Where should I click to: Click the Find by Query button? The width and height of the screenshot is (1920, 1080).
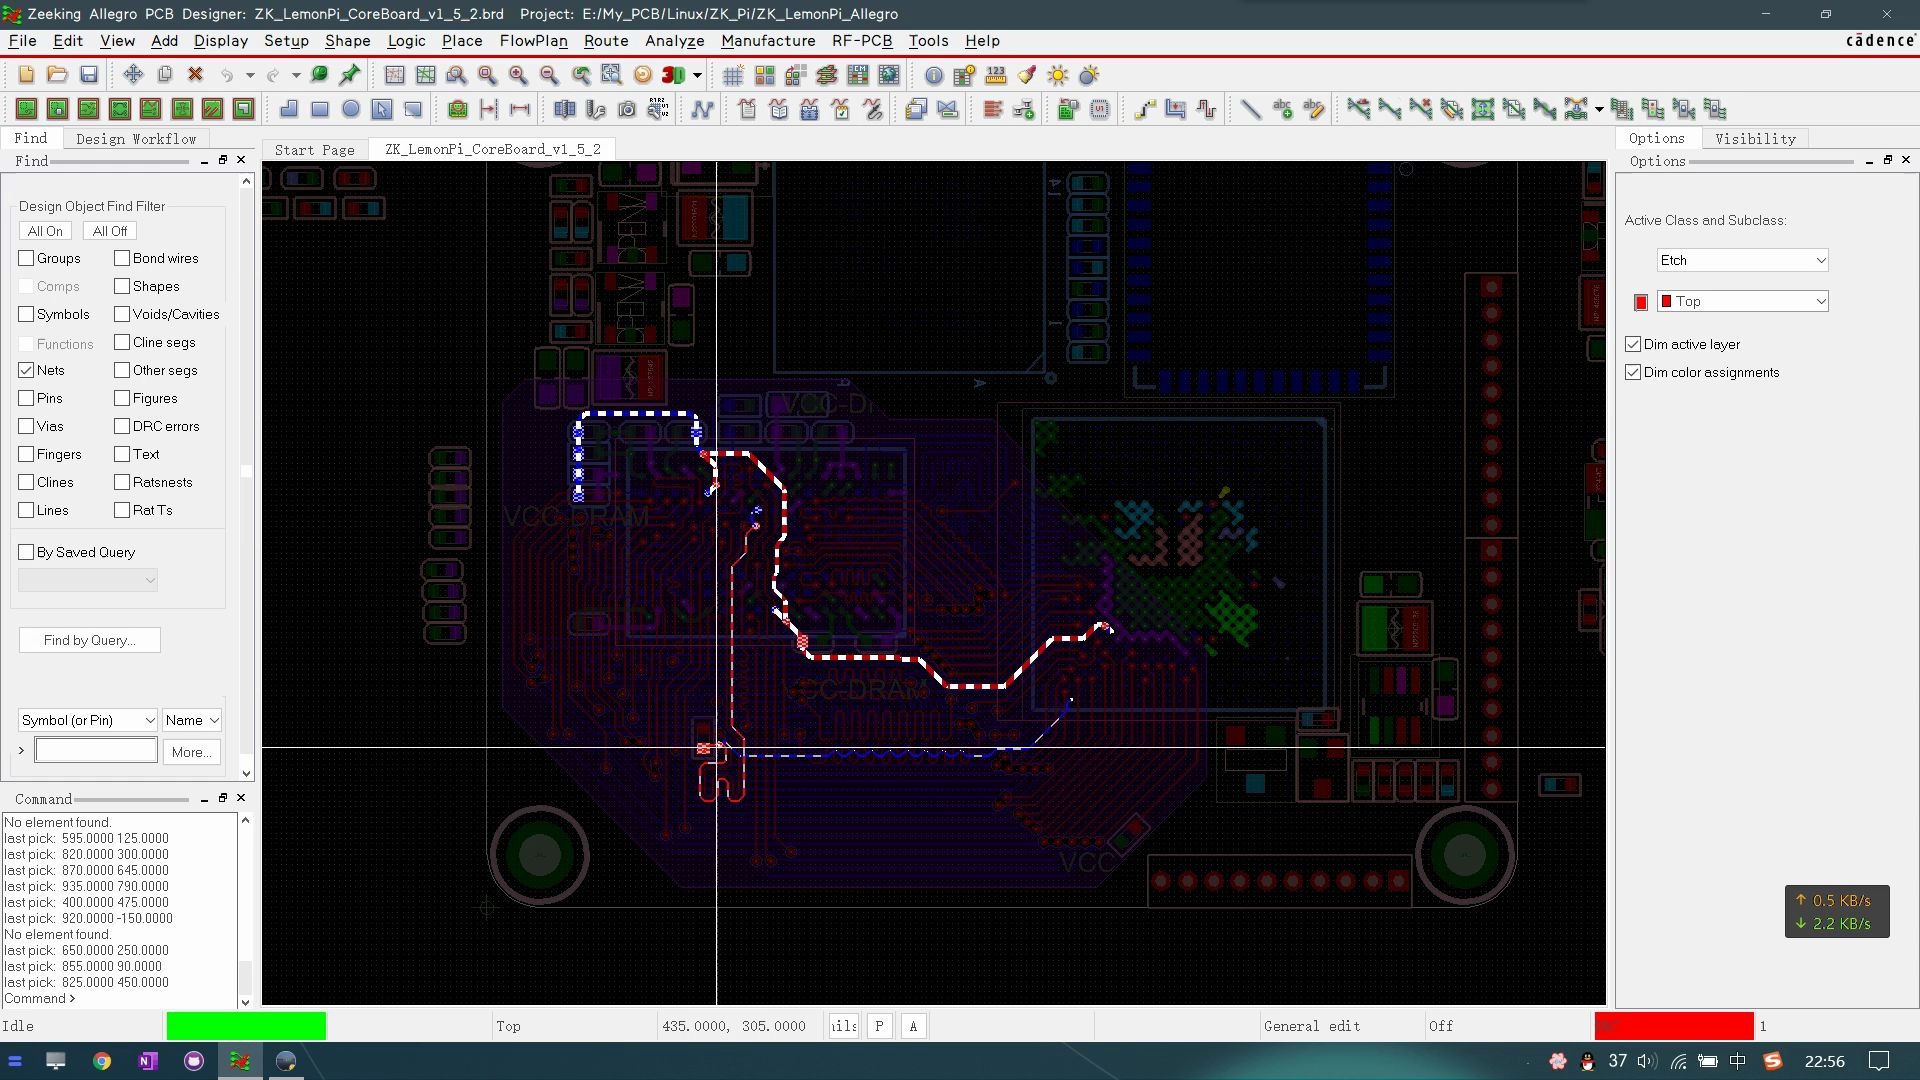click(89, 640)
